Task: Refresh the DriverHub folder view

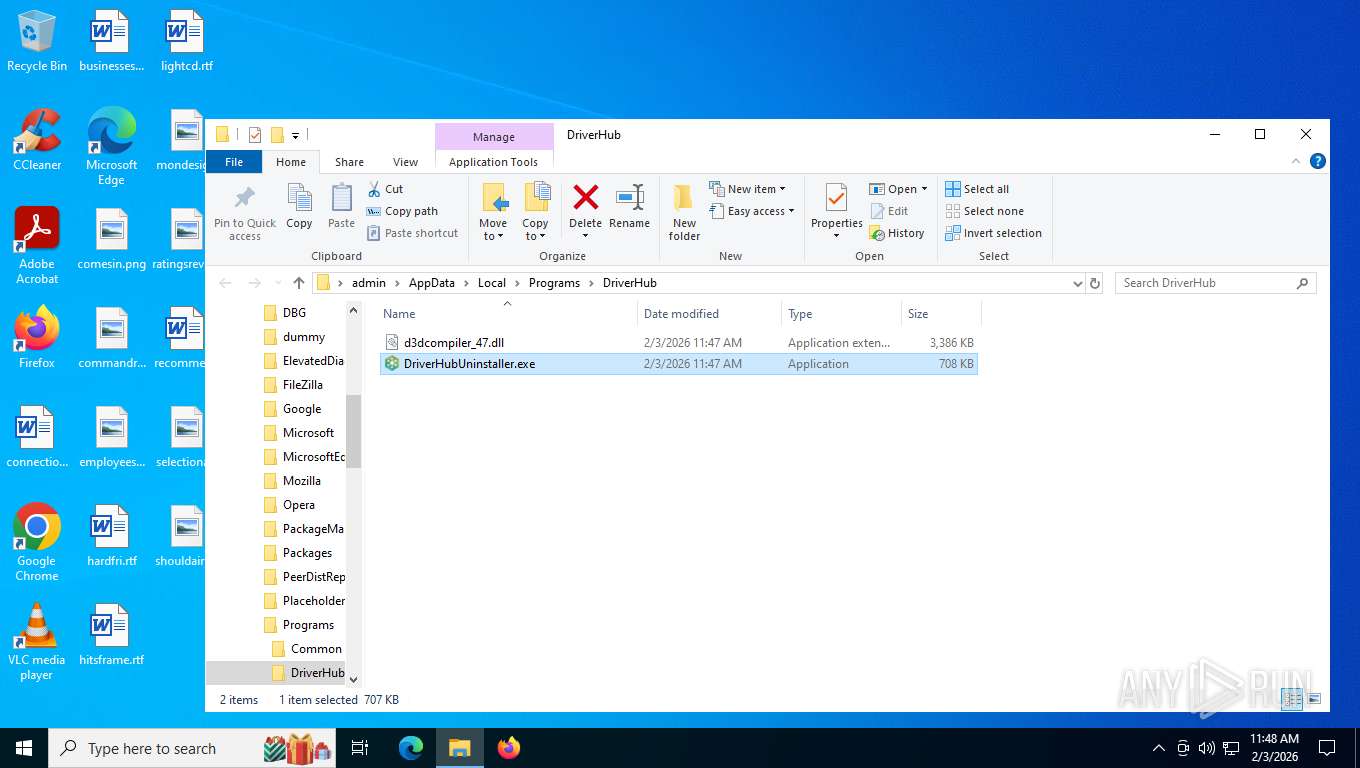Action: pyautogui.click(x=1095, y=283)
